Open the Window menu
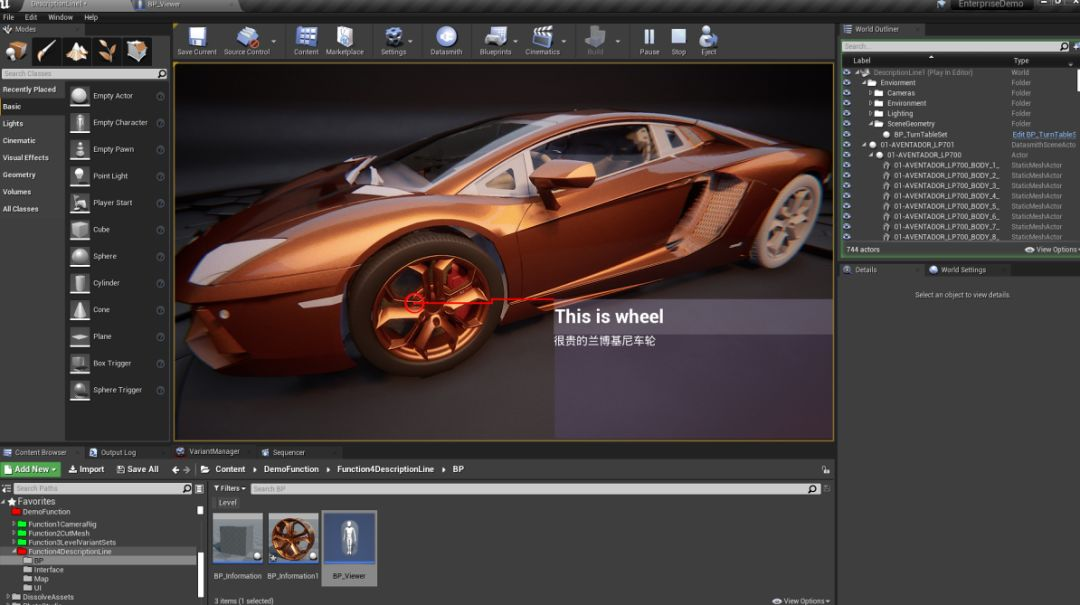This screenshot has width=1080, height=605. (60, 17)
